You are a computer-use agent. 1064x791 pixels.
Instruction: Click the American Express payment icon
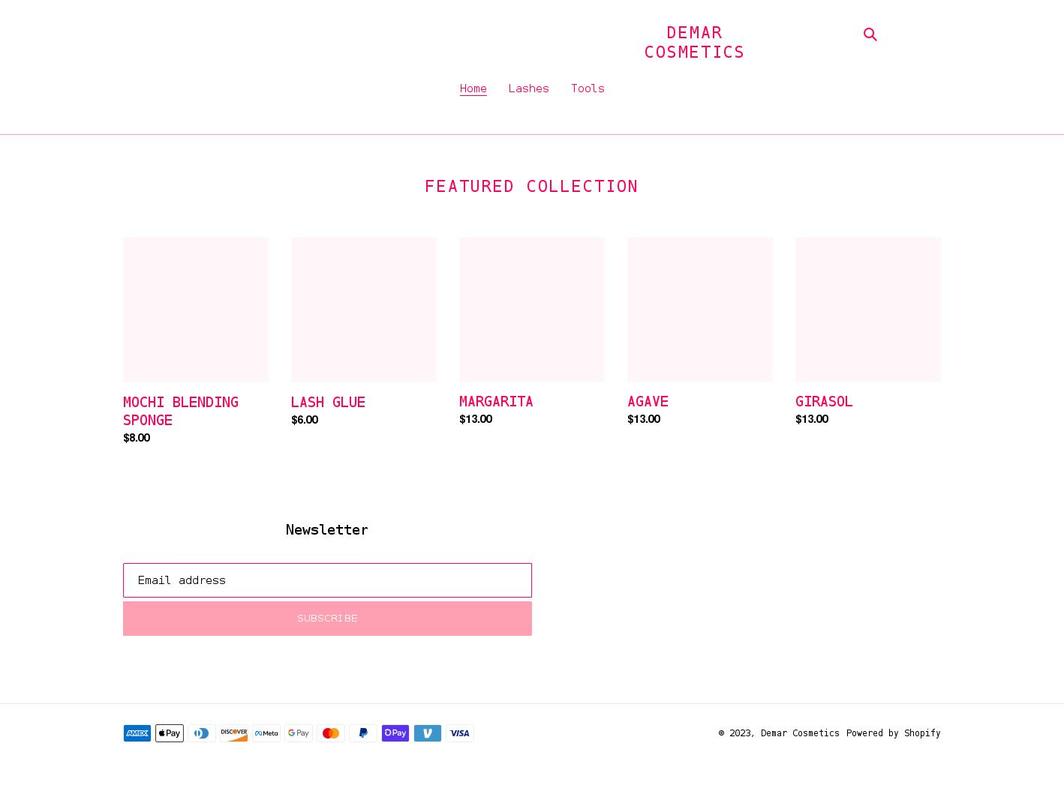[x=137, y=733]
